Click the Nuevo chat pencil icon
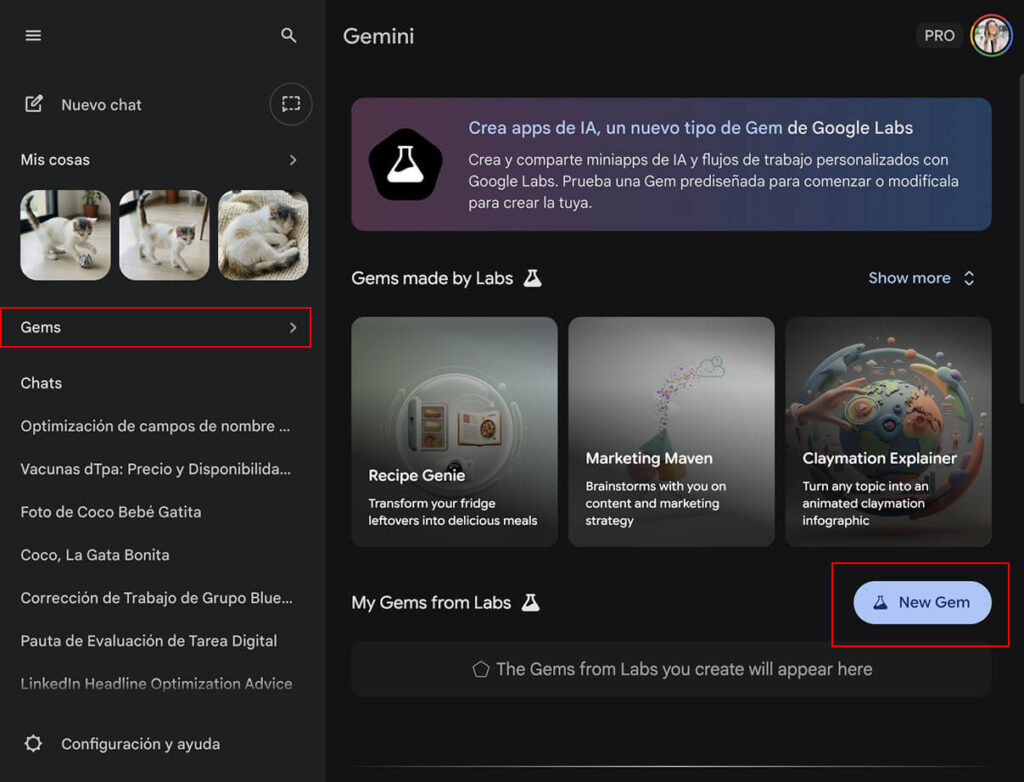This screenshot has width=1024, height=782. click(x=34, y=104)
